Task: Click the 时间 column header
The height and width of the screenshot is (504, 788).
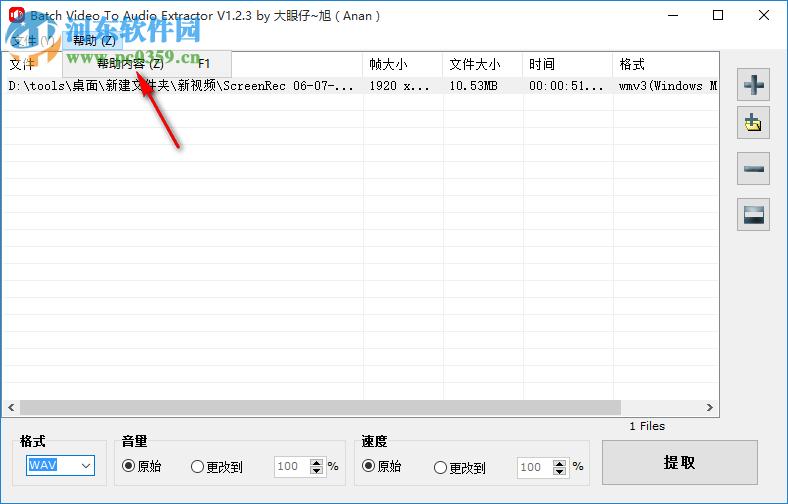Action: pos(567,64)
